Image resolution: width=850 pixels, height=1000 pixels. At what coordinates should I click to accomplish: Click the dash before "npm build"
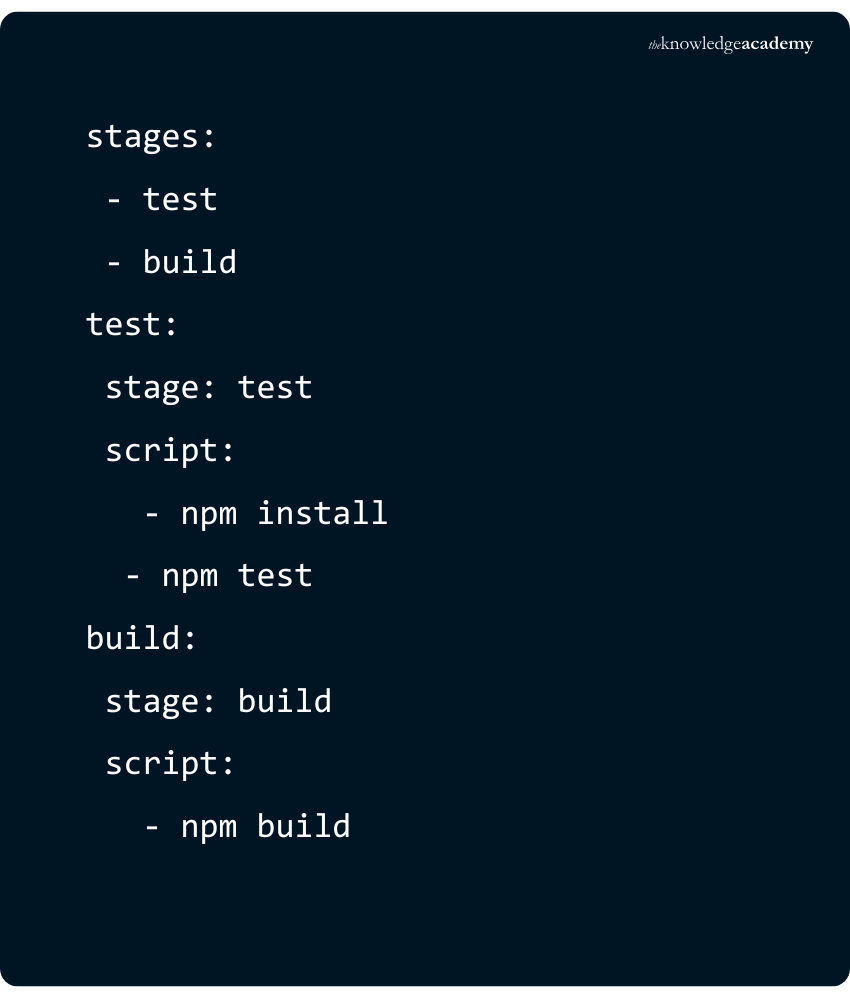tap(152, 827)
